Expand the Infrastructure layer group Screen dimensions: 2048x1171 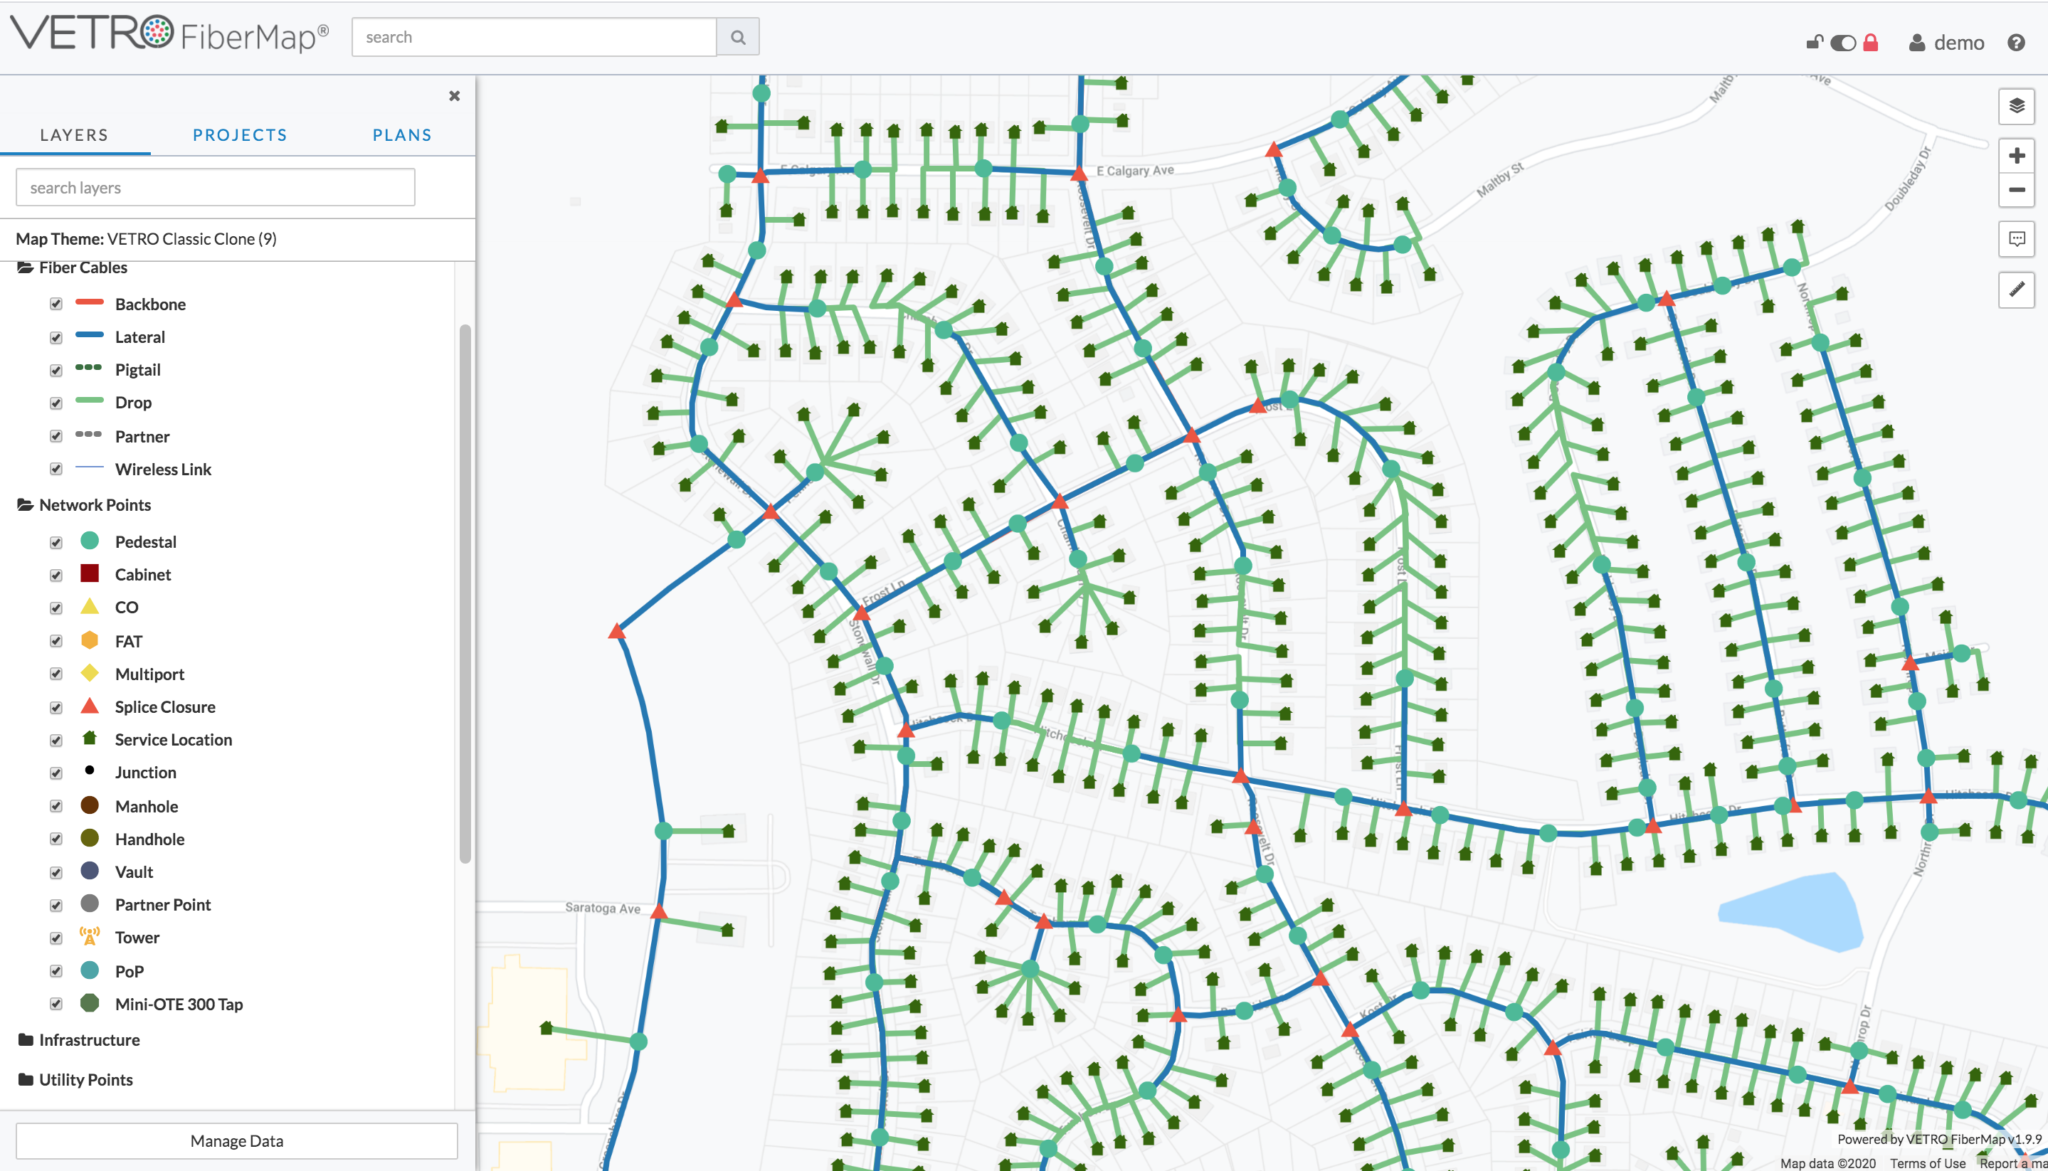[x=89, y=1040]
